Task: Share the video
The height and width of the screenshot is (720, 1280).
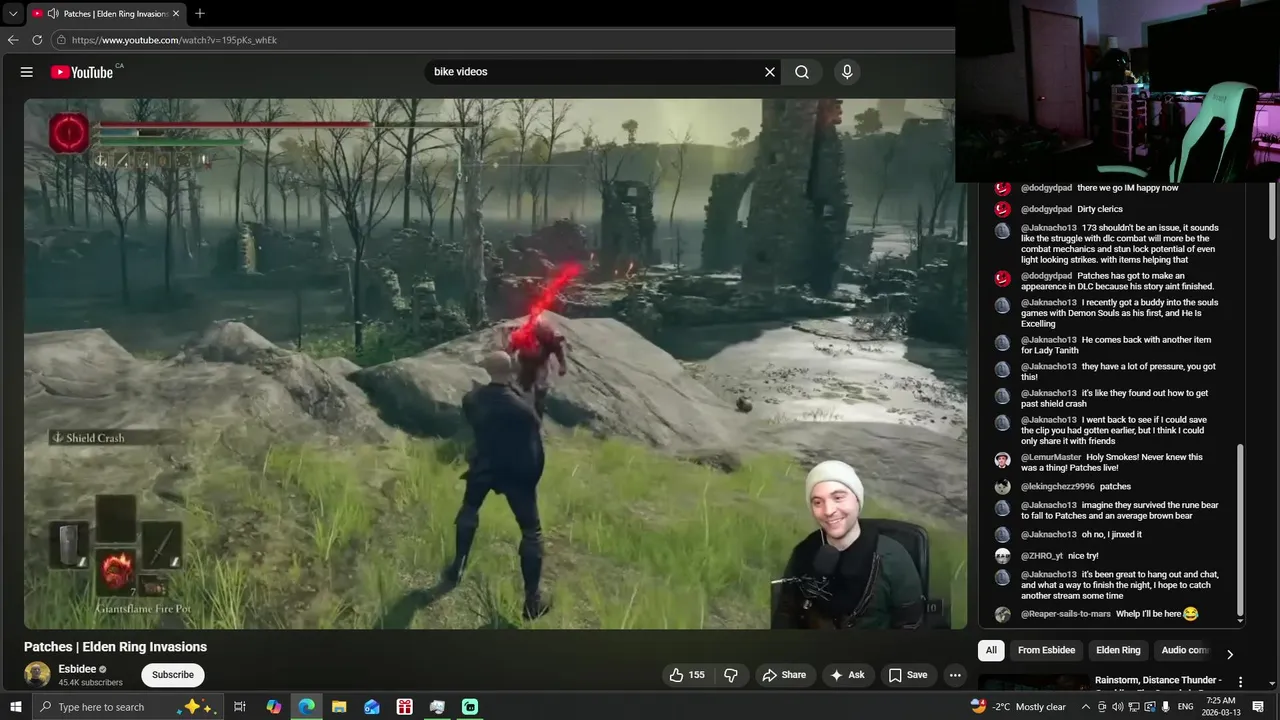Action: (784, 675)
